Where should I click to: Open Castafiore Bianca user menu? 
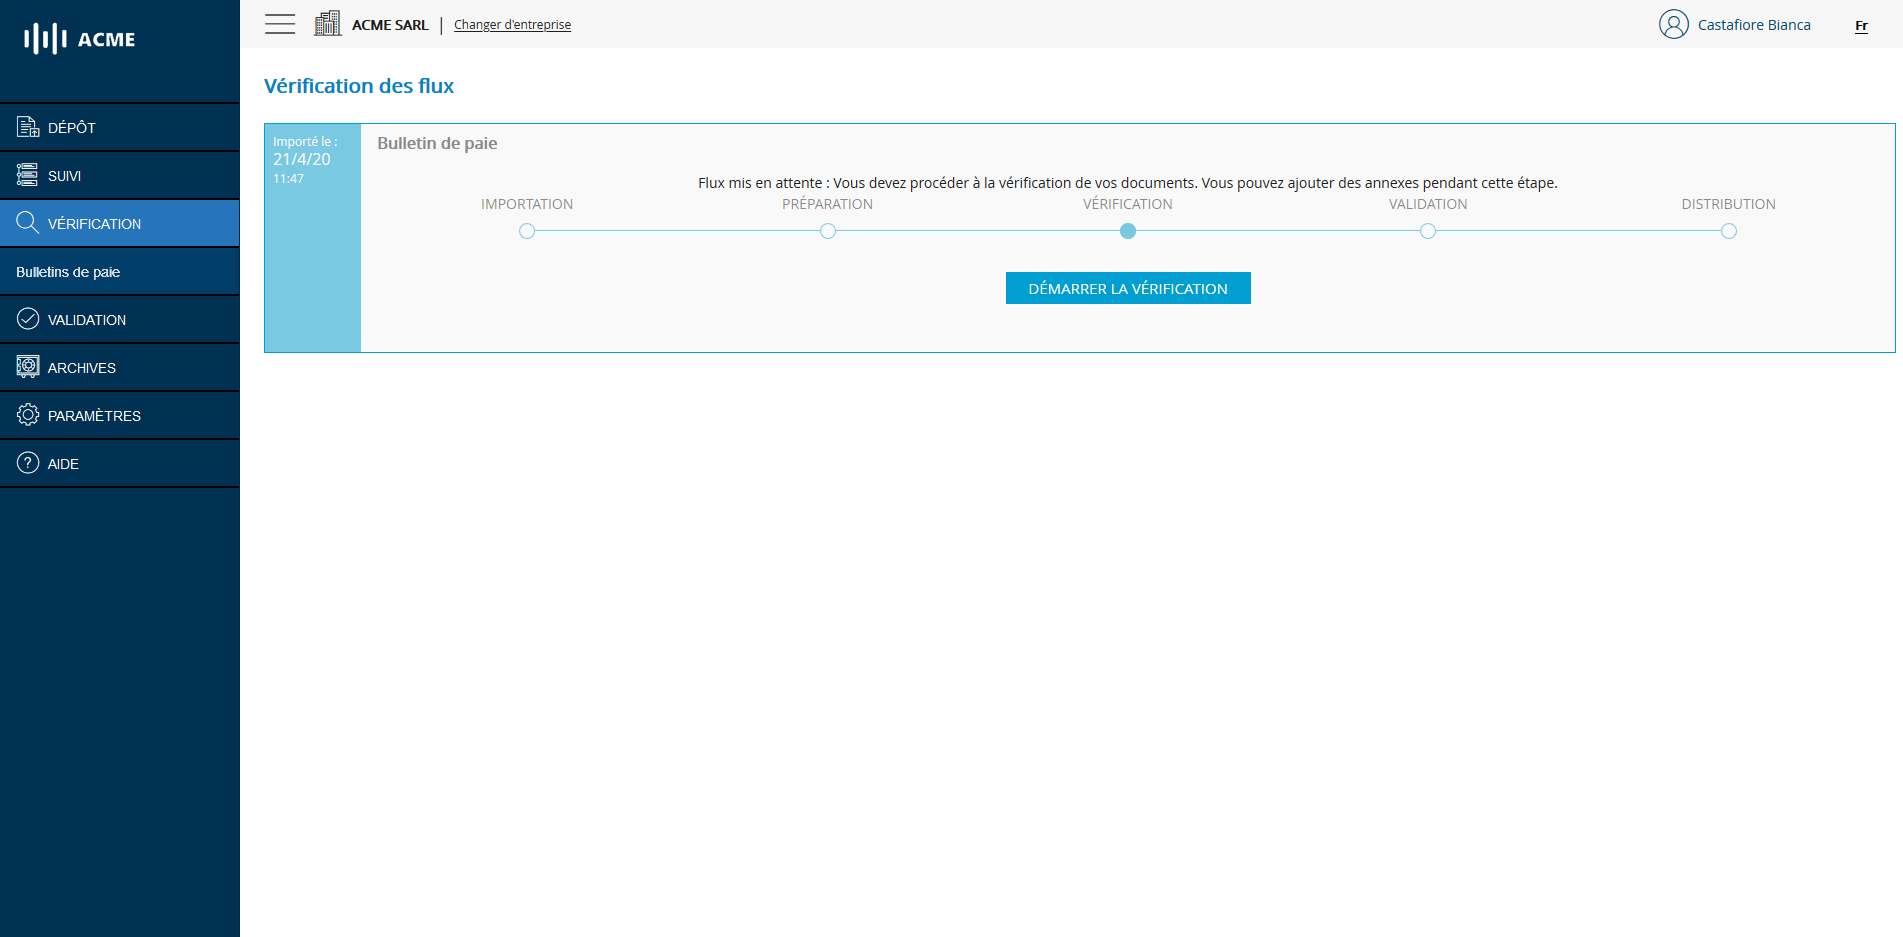(x=1753, y=25)
